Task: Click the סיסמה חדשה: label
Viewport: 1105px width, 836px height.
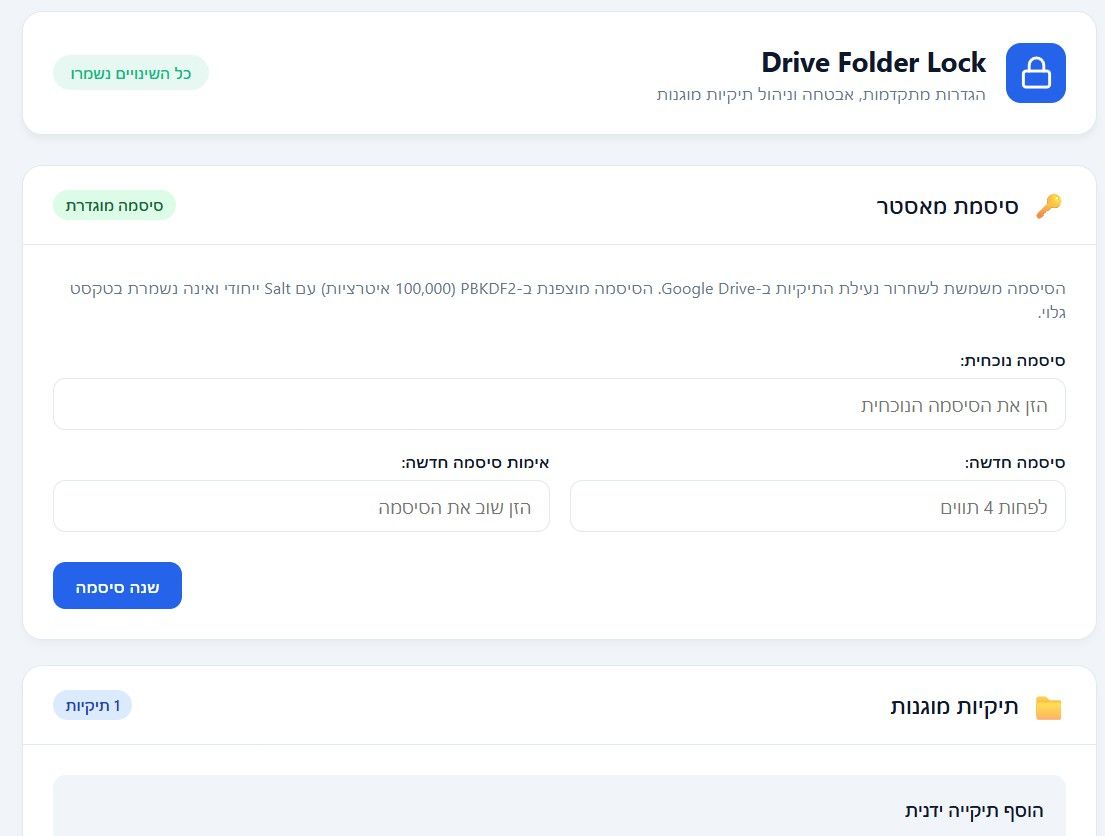Action: pos(1015,463)
